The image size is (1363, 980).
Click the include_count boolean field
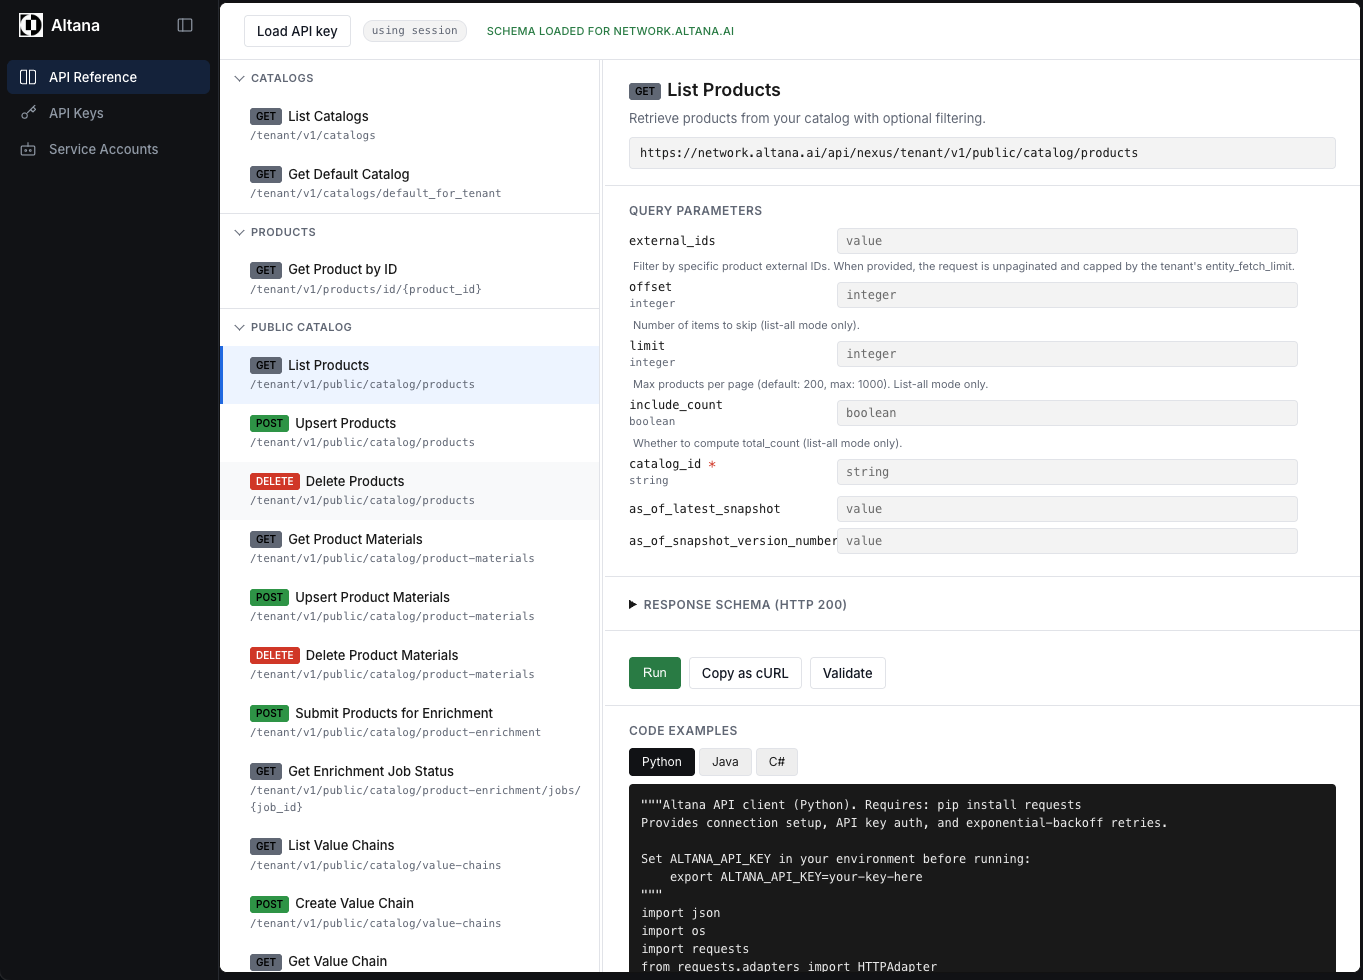(1067, 413)
